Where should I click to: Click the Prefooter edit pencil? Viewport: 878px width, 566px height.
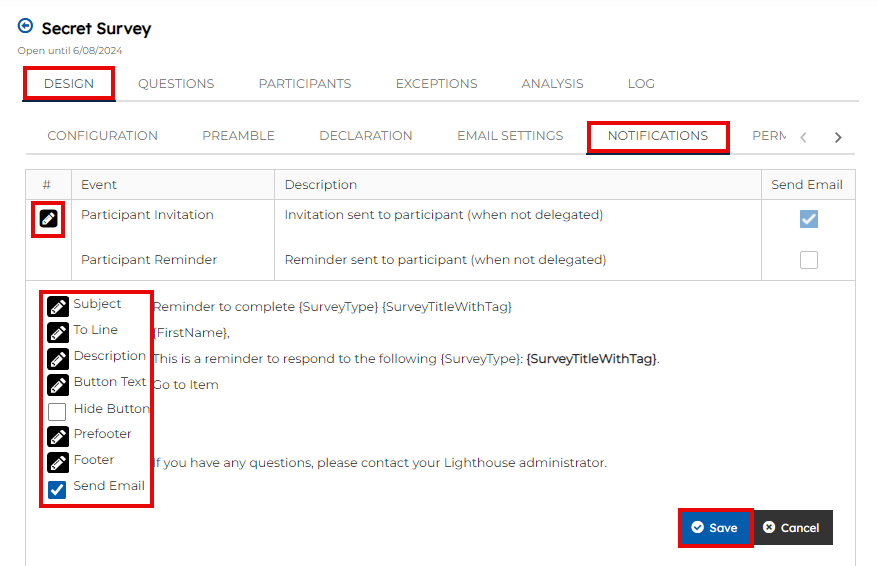coord(58,437)
